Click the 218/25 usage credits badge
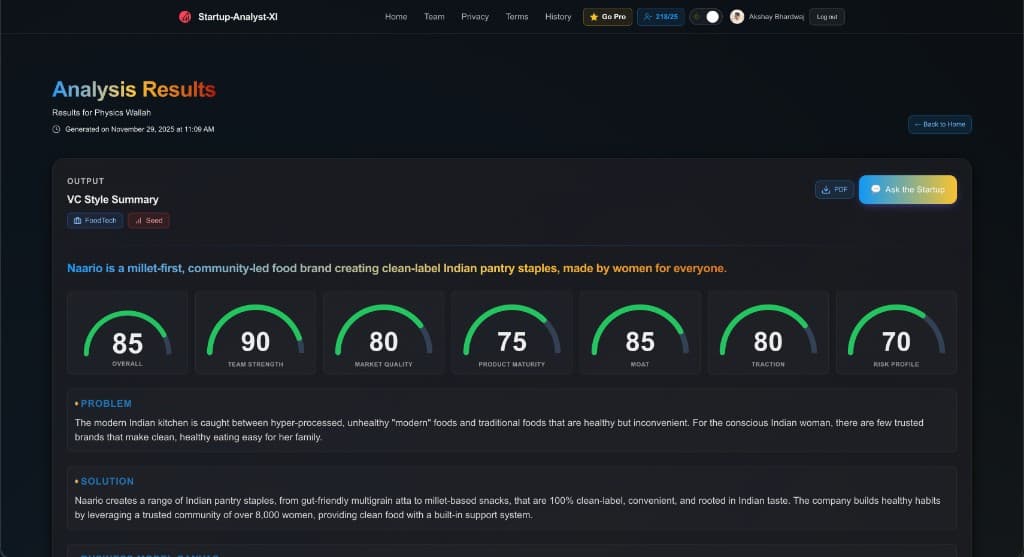 point(660,17)
